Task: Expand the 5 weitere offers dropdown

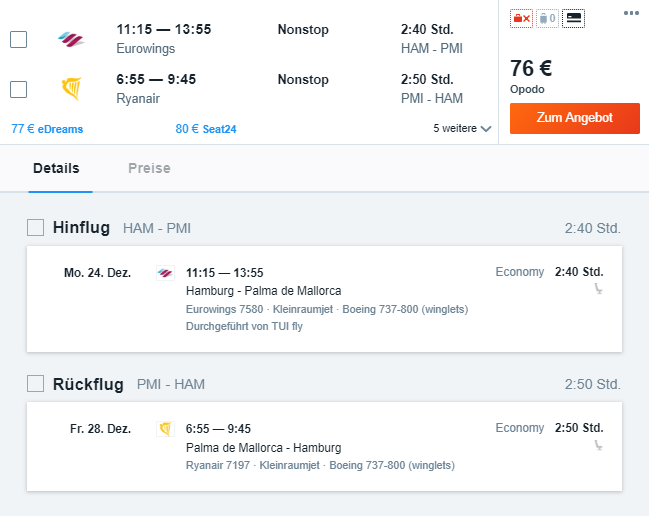Action: (462, 129)
